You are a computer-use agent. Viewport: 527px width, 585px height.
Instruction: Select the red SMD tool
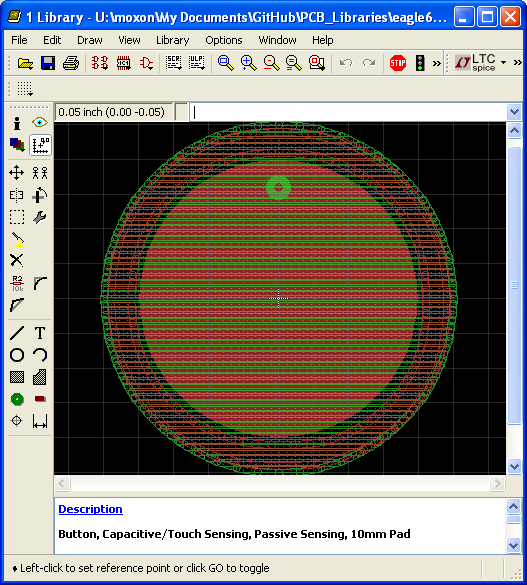[x=40, y=399]
